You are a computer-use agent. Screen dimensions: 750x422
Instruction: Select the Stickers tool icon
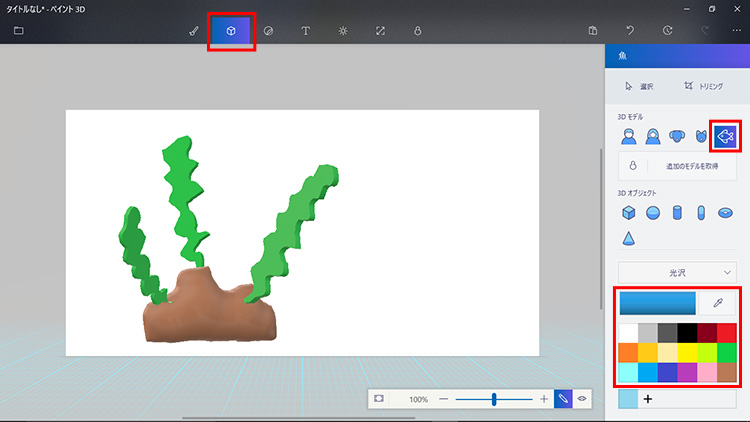268,31
